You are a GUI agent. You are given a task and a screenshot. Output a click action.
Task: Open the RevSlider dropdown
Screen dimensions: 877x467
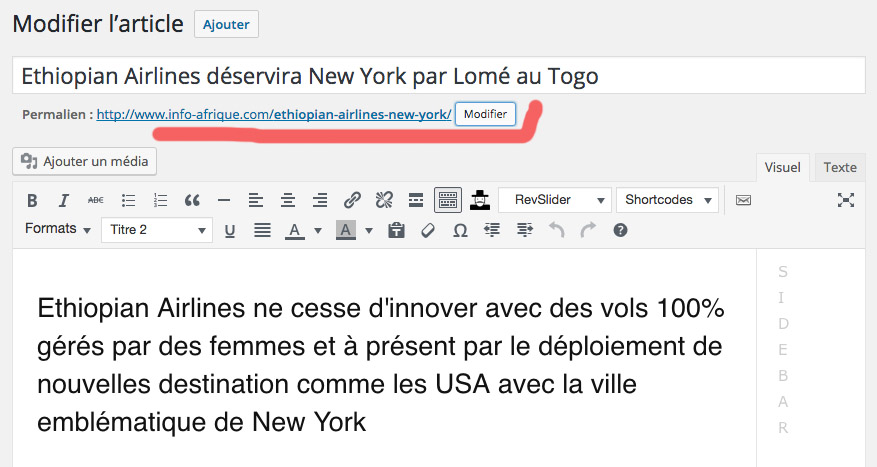coord(555,200)
